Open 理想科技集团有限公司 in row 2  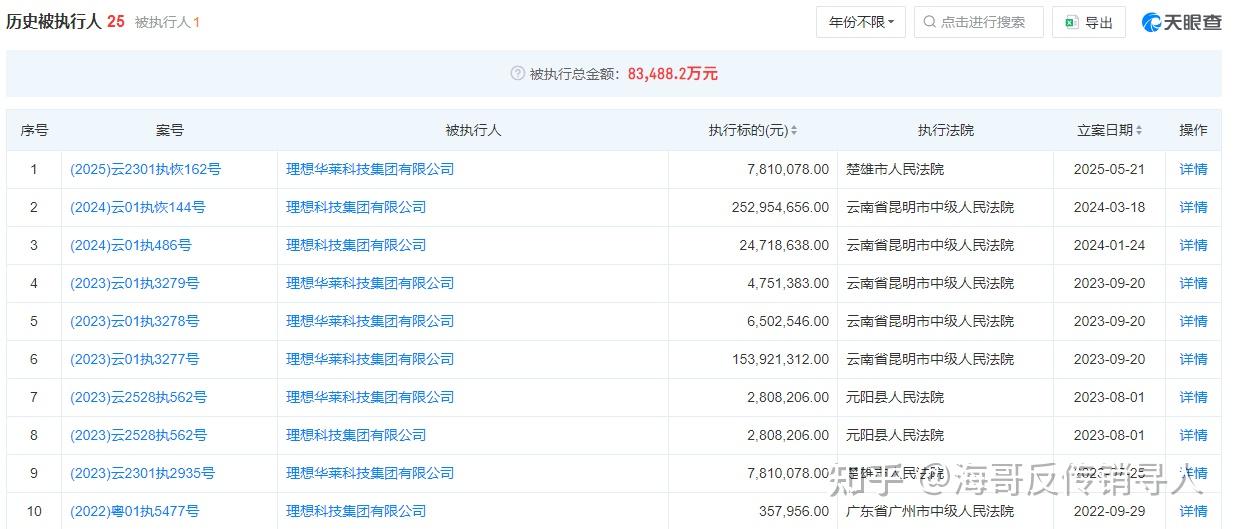coord(356,207)
